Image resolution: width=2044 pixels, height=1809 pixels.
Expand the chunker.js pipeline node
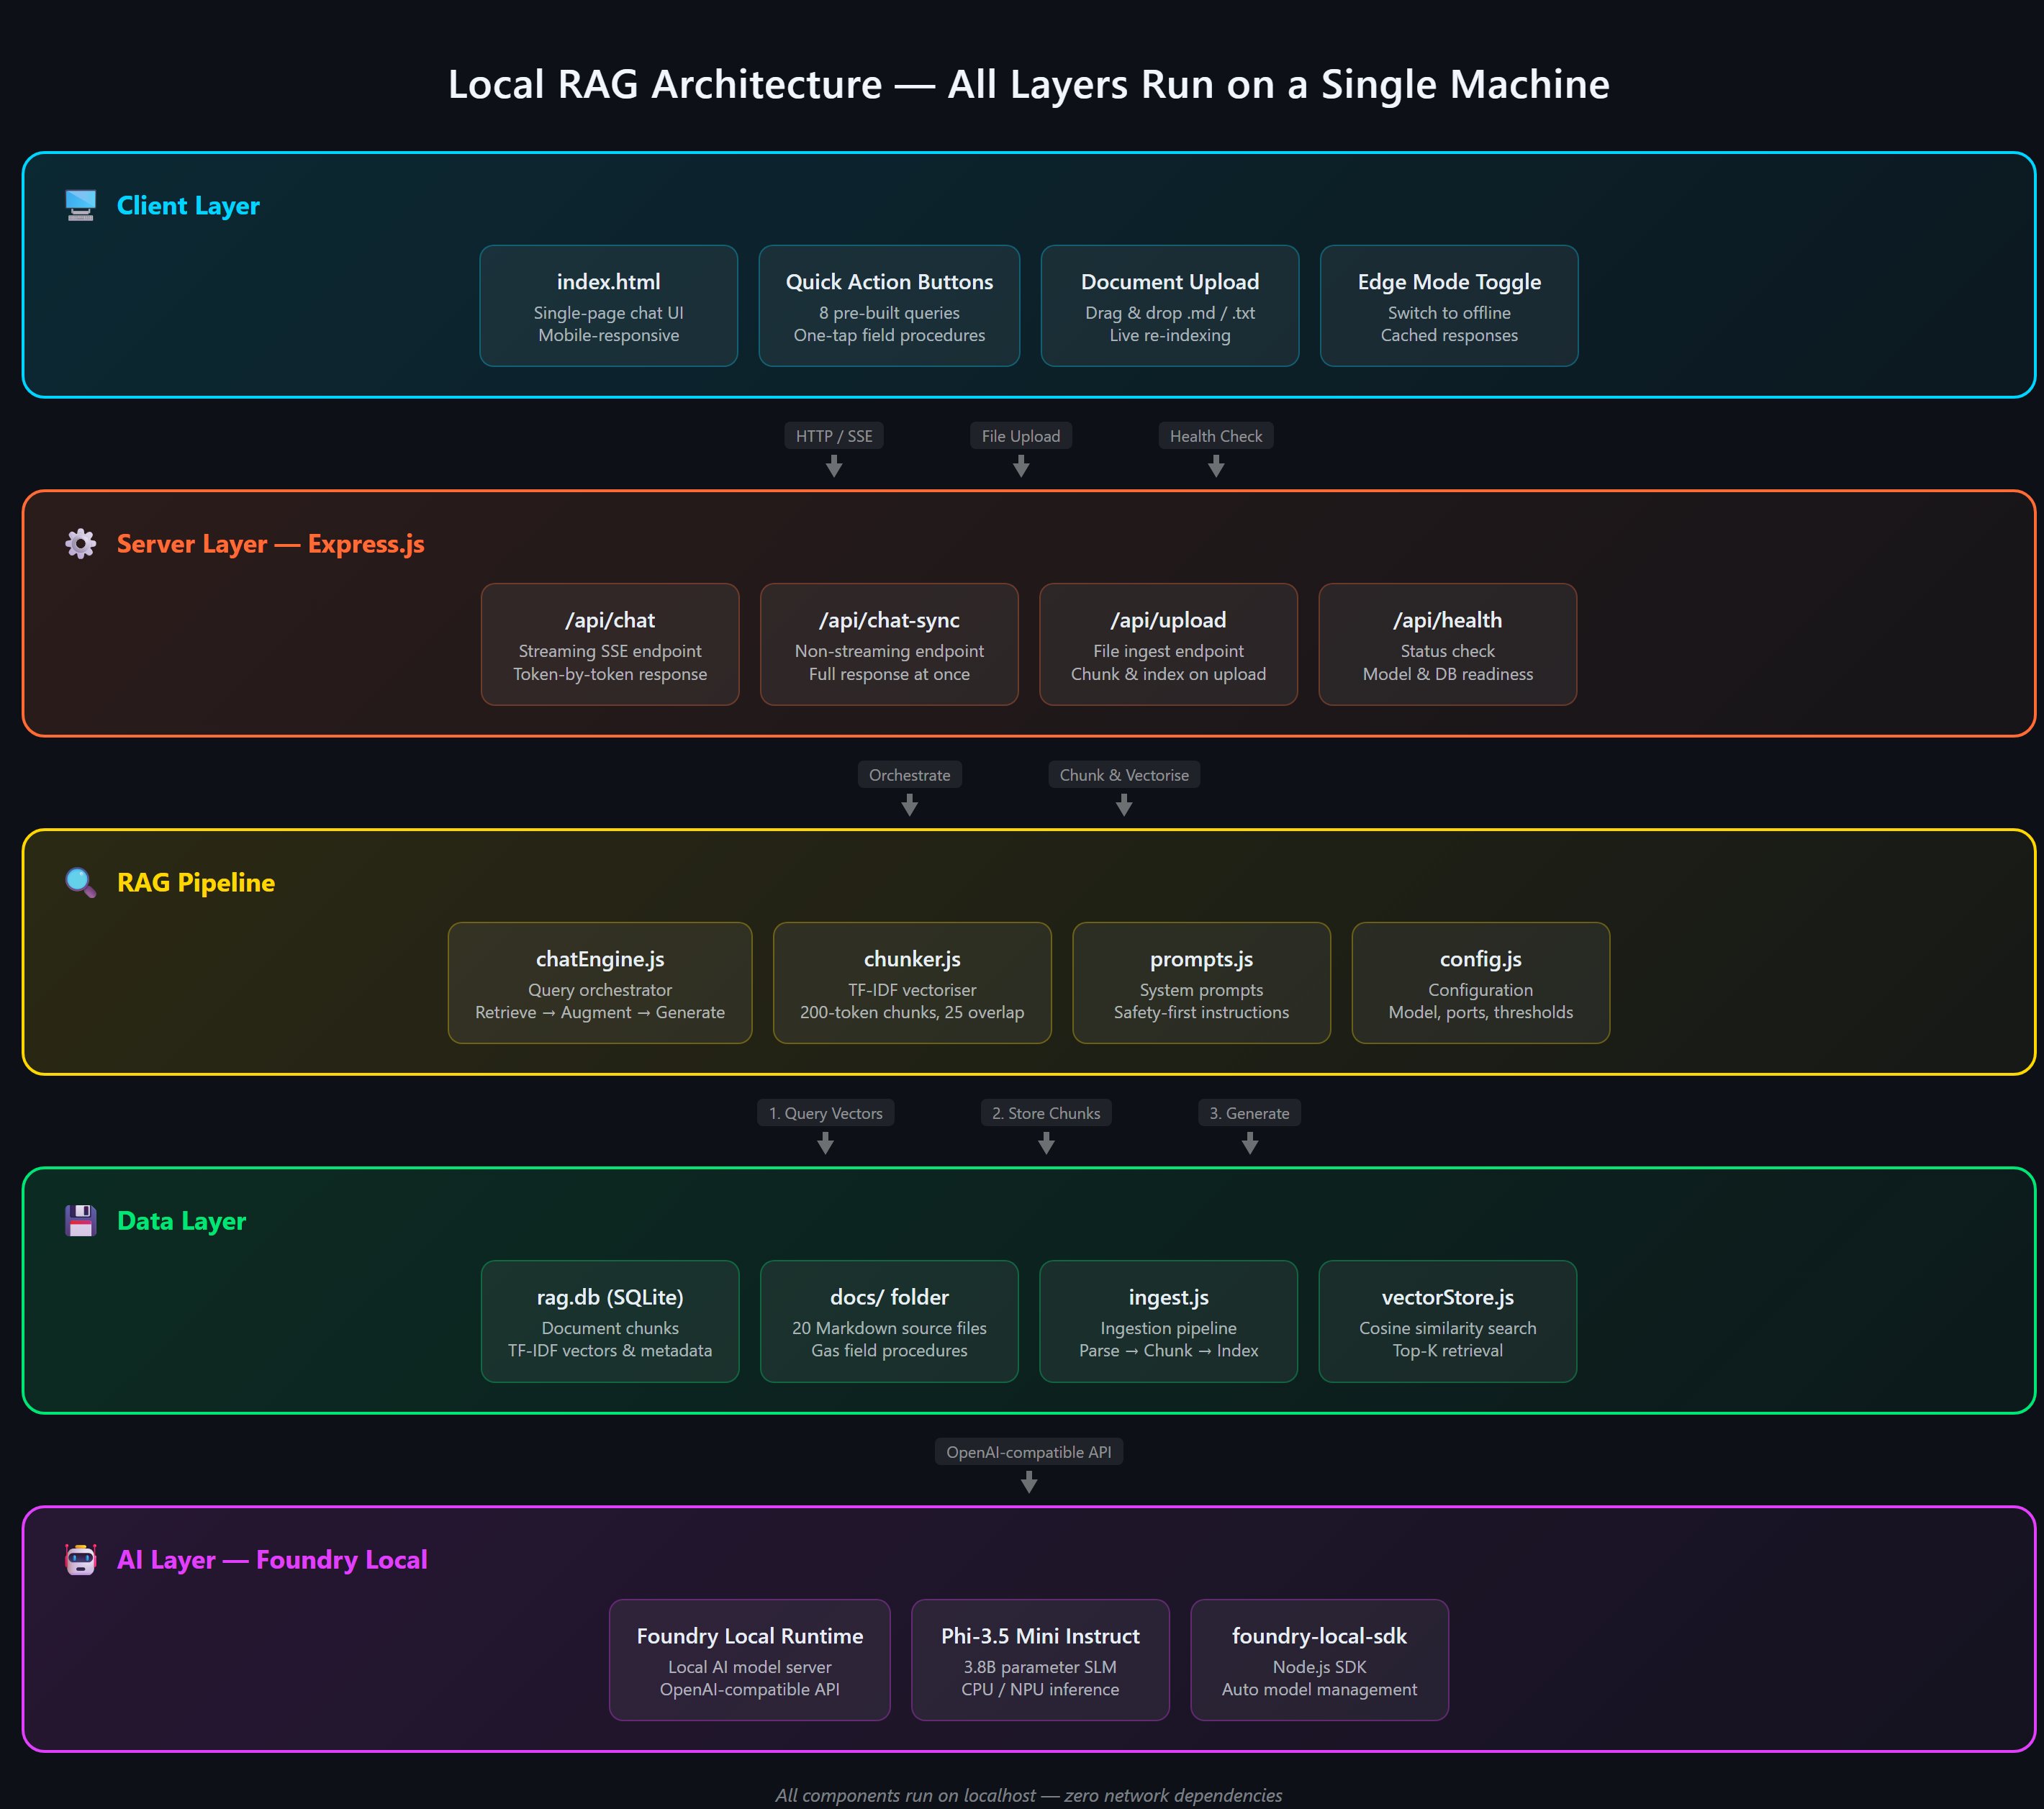click(911, 982)
